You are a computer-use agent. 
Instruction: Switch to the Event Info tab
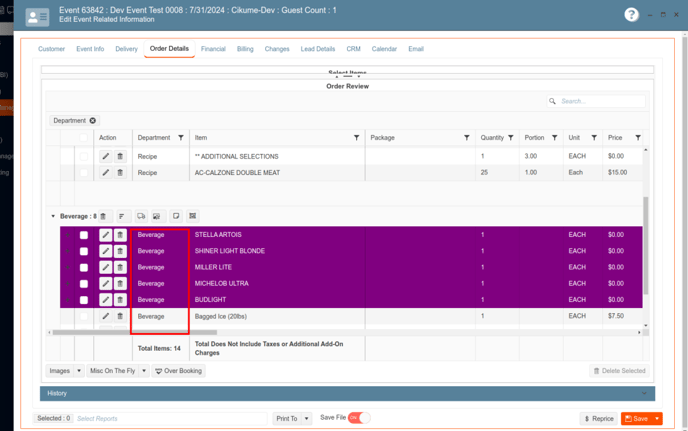point(90,49)
